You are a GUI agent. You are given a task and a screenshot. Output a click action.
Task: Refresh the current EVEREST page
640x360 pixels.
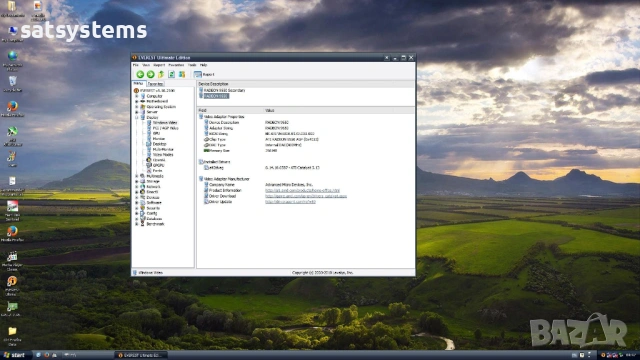click(x=171, y=74)
